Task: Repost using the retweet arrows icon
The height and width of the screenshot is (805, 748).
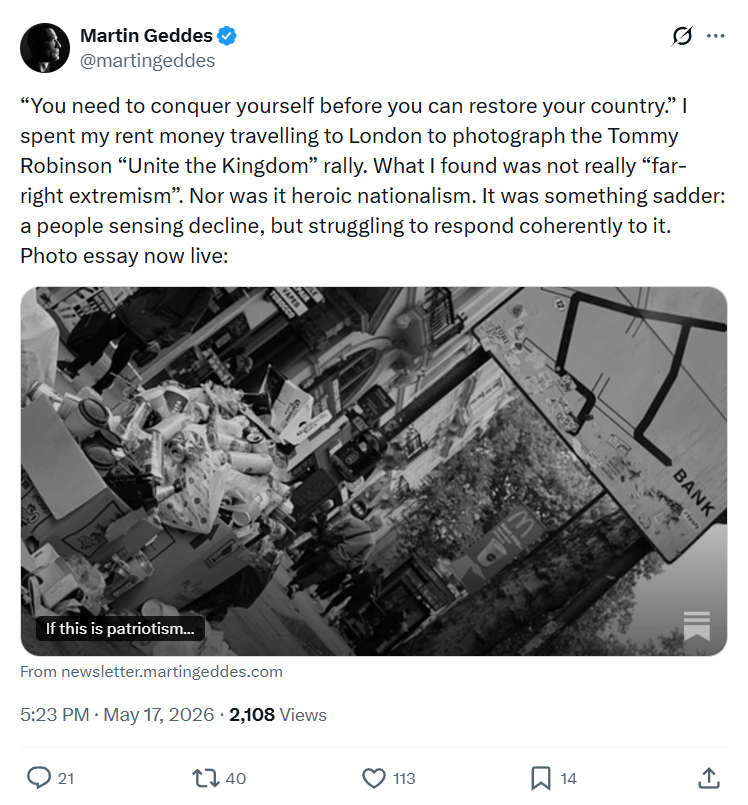Action: click(206, 778)
